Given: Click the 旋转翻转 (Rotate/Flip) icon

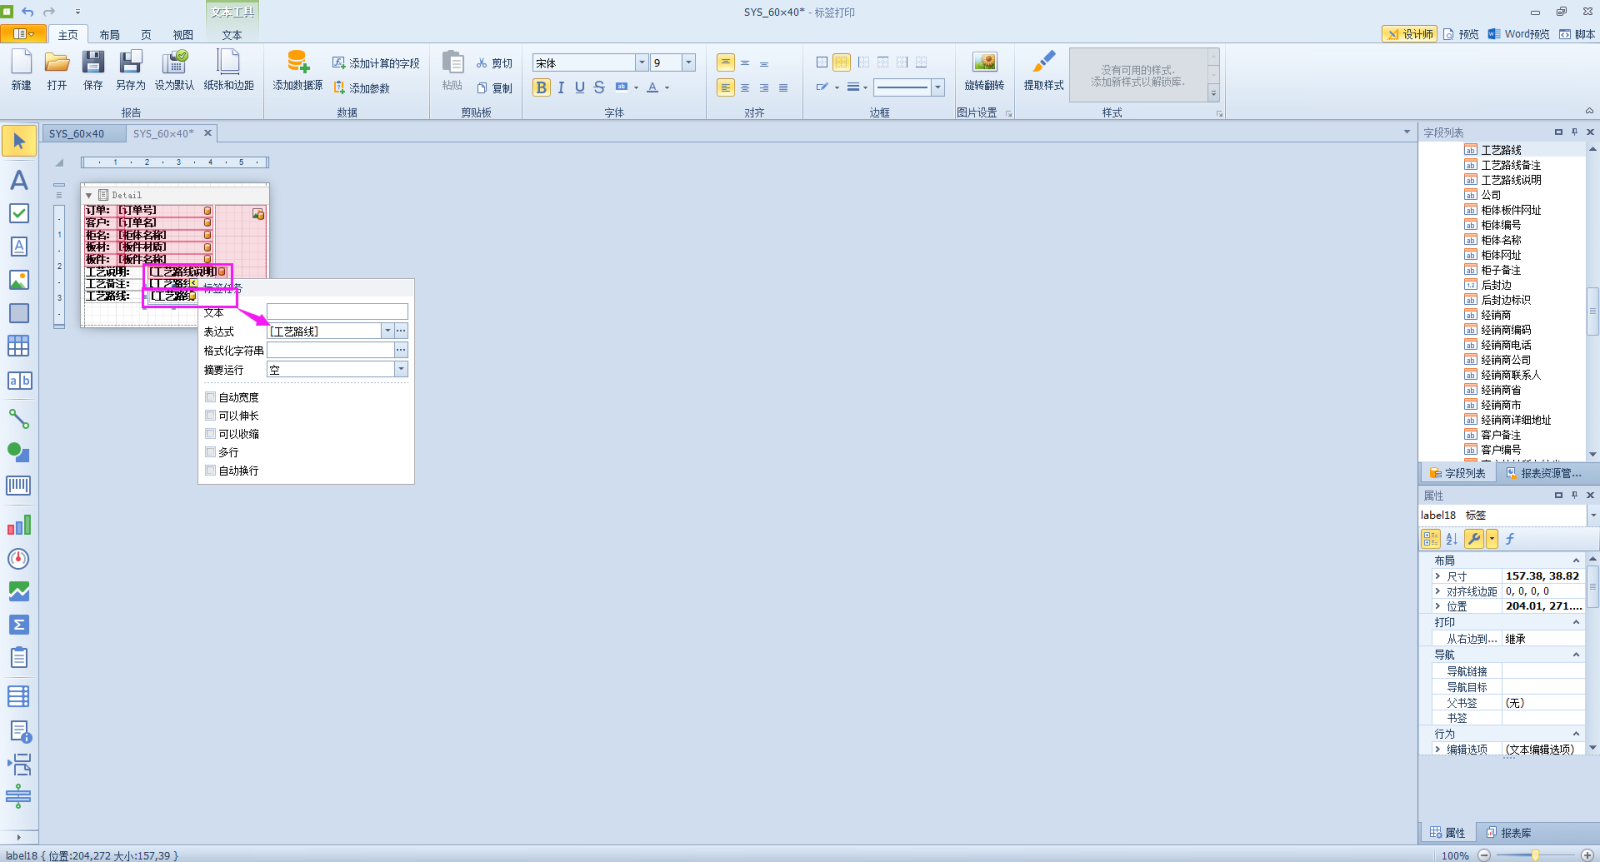Looking at the screenshot, I should pos(985,70).
